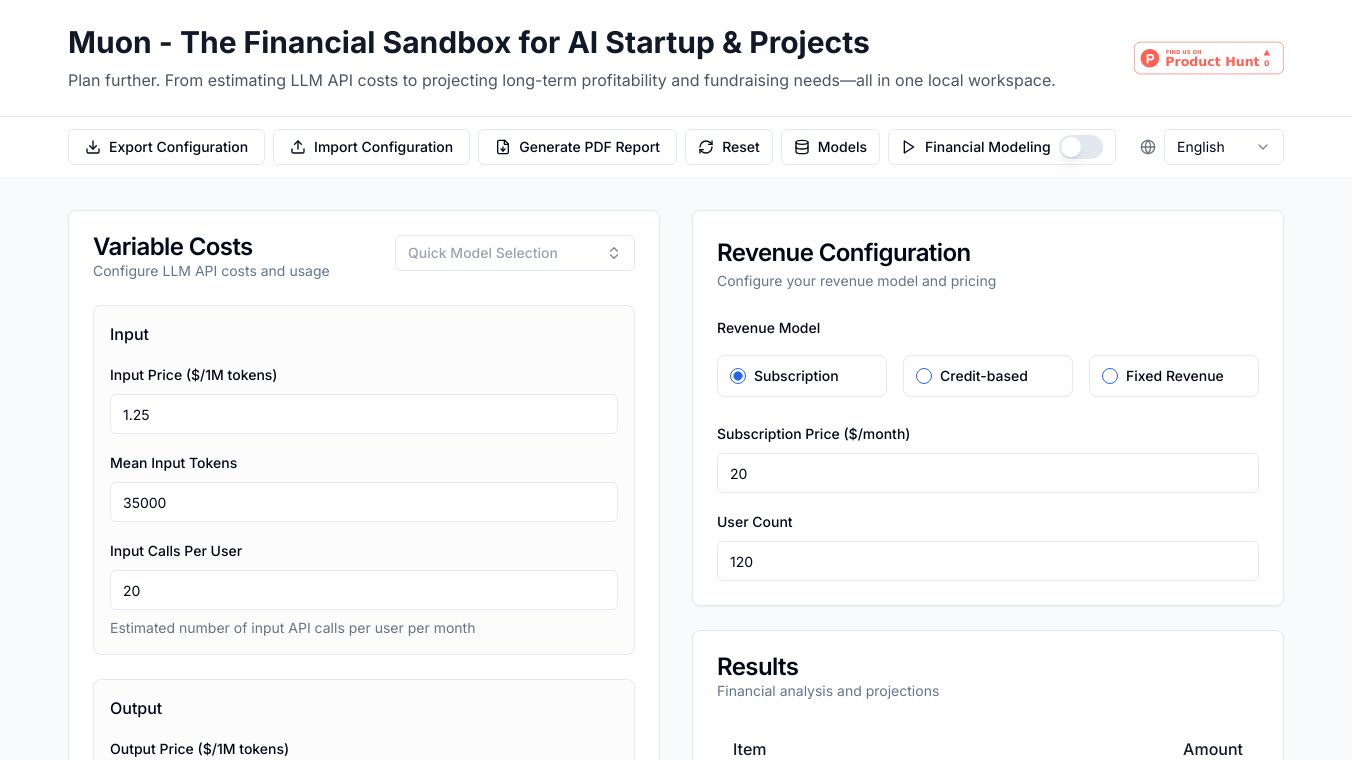Image resolution: width=1352 pixels, height=760 pixels.
Task: Click the Models database icon
Action: point(802,147)
